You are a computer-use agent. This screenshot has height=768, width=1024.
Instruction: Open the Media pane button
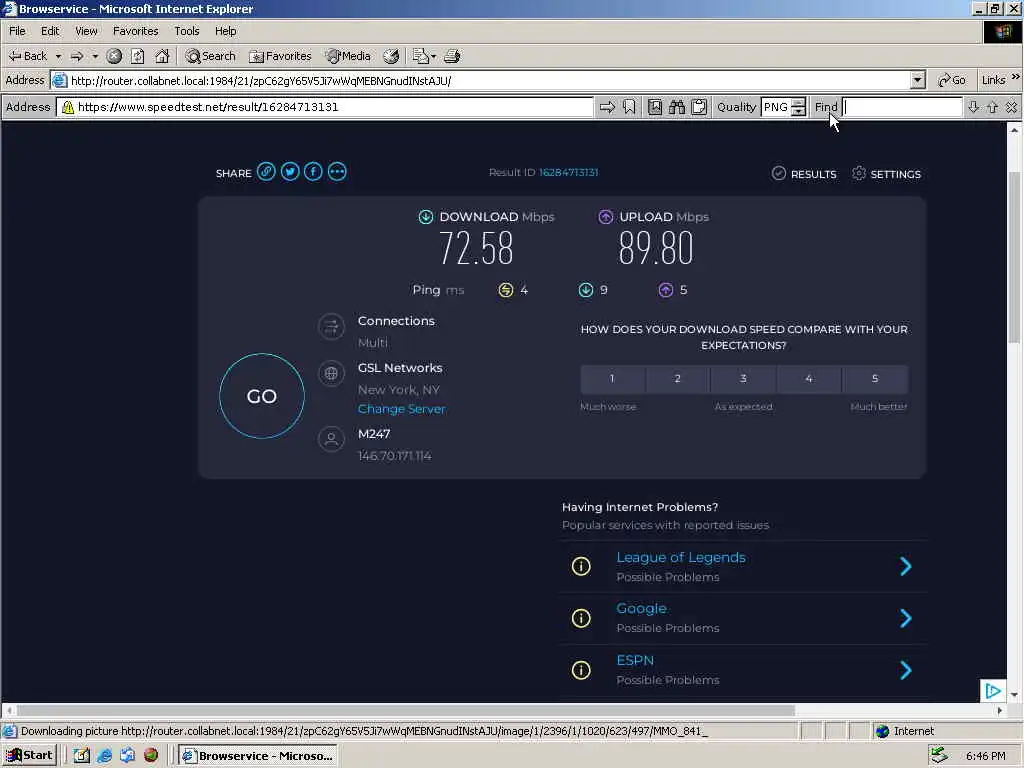tap(348, 56)
